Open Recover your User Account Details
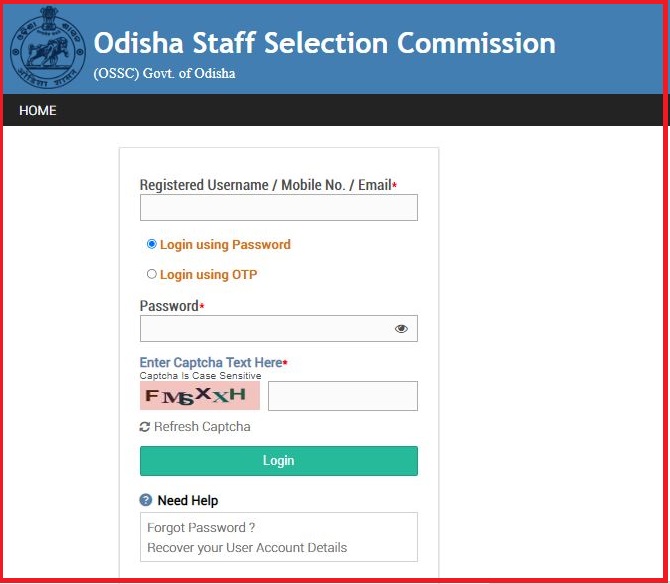Screen dimensions: 670x584 point(247,548)
